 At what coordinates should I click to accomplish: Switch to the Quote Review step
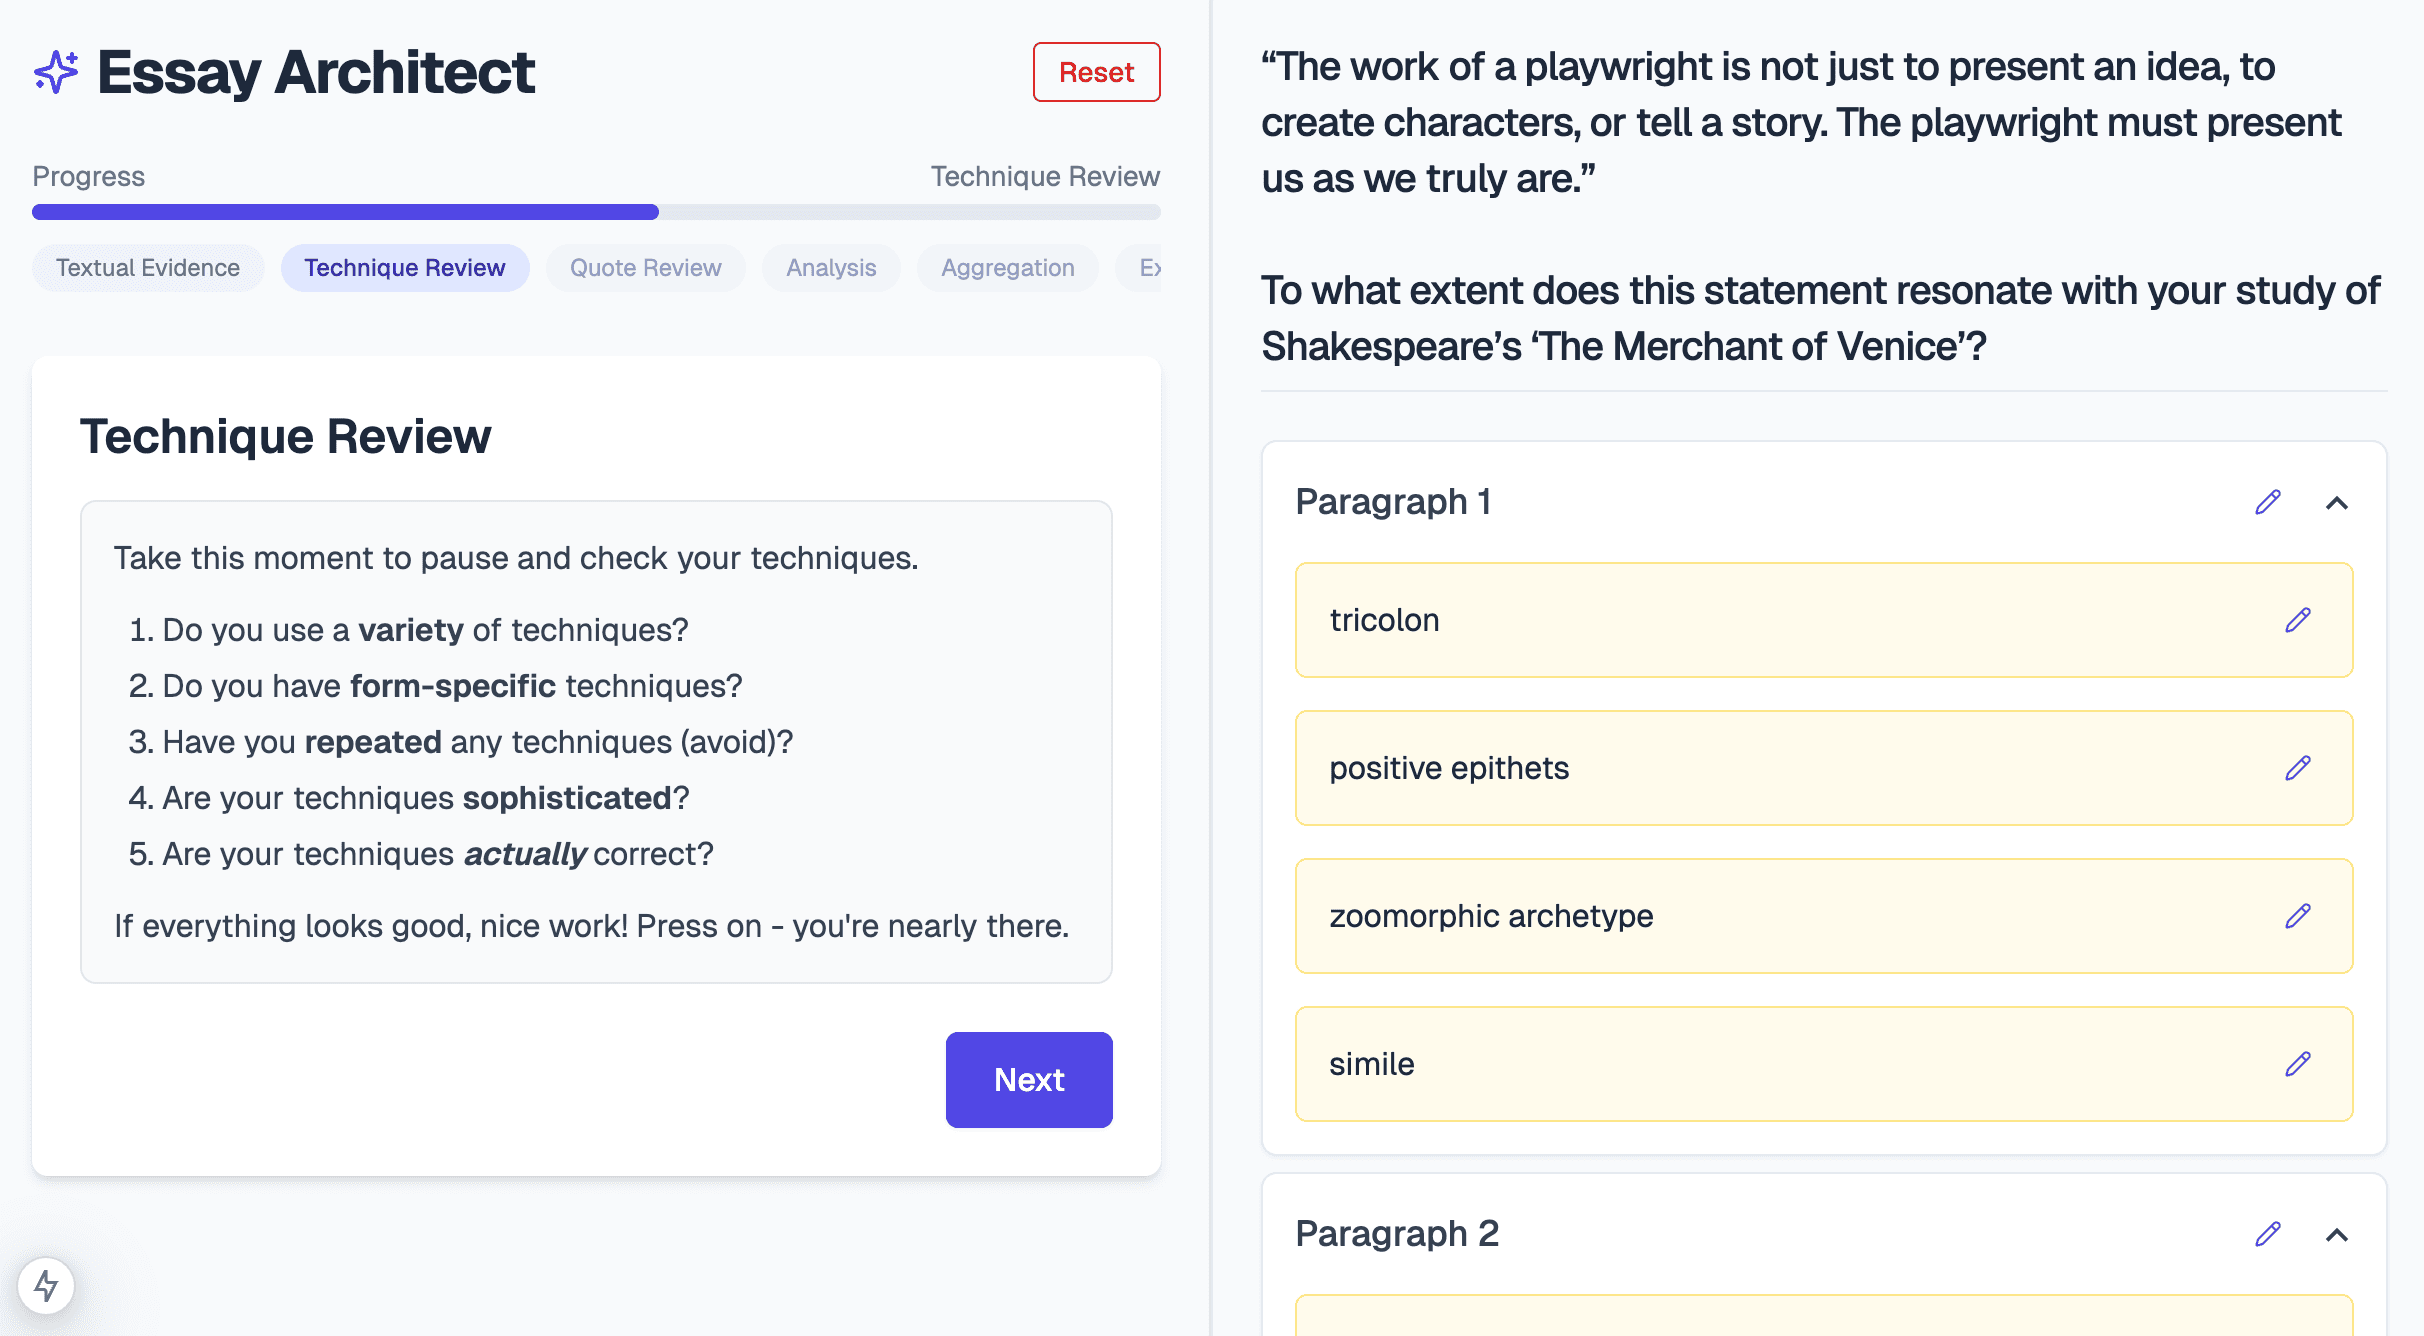[645, 268]
